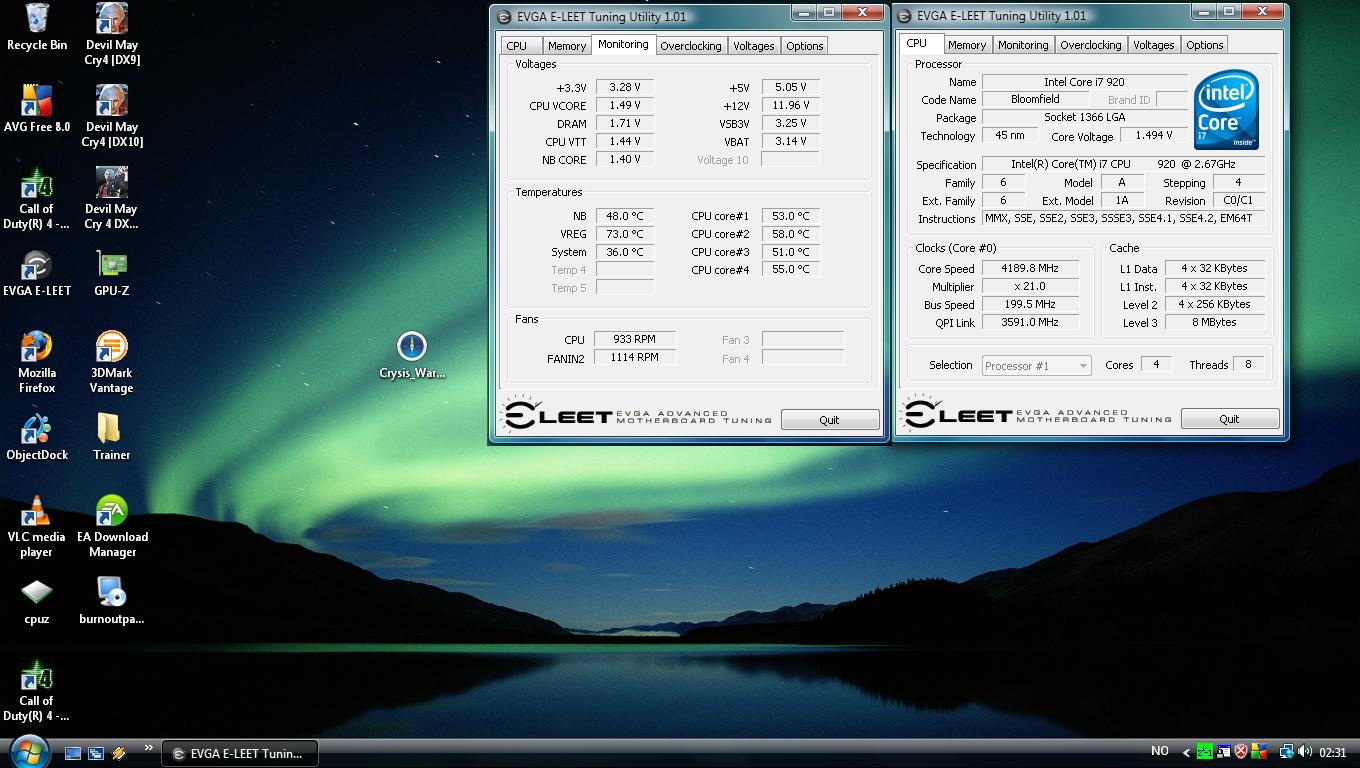Click the Windows Start orb
Screen dimensions: 1360x768
pyautogui.click(x=28, y=751)
